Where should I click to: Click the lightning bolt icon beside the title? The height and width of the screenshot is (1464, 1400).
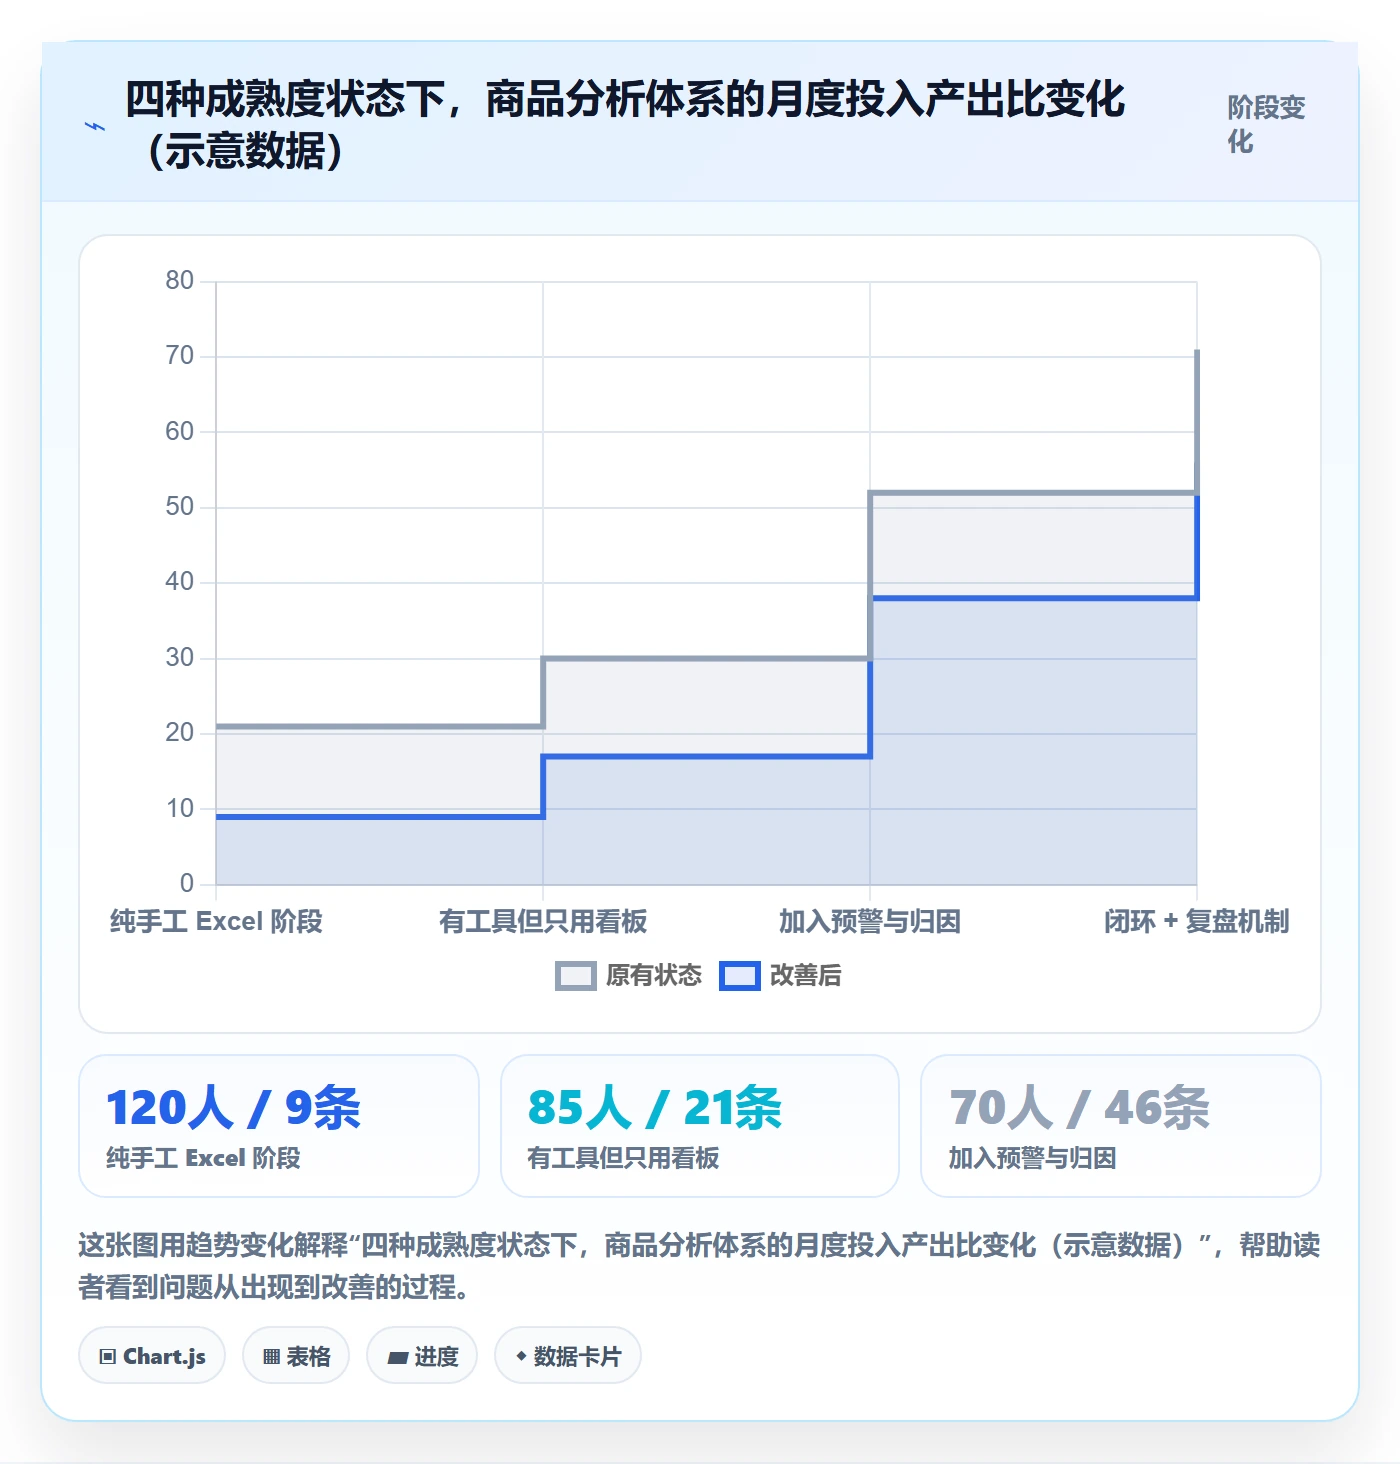point(95,126)
